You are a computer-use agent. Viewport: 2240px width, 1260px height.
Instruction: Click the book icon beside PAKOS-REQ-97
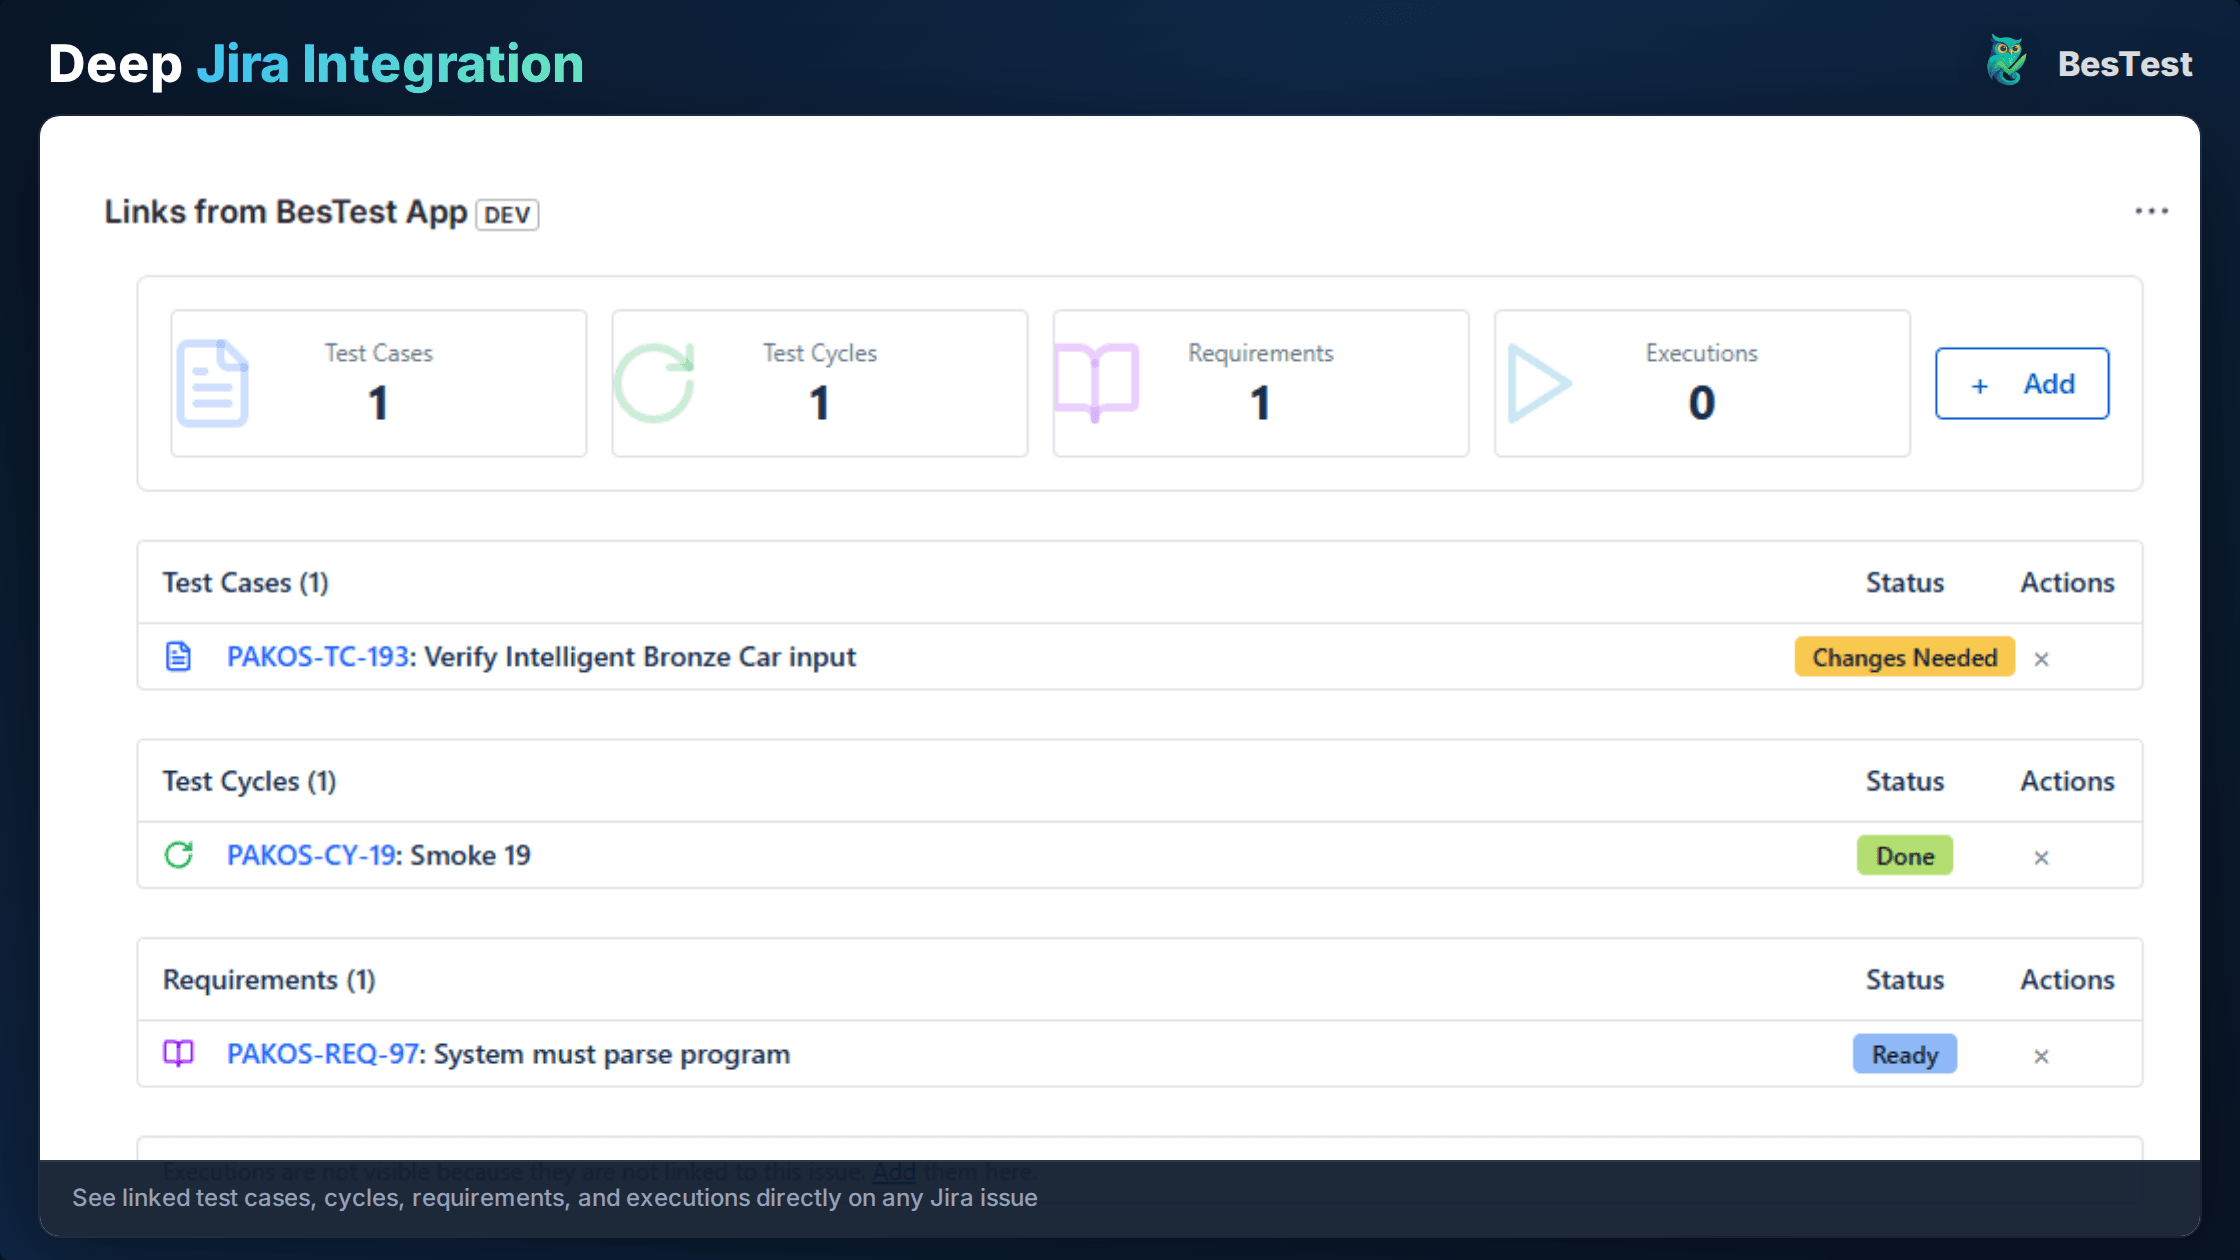click(180, 1054)
